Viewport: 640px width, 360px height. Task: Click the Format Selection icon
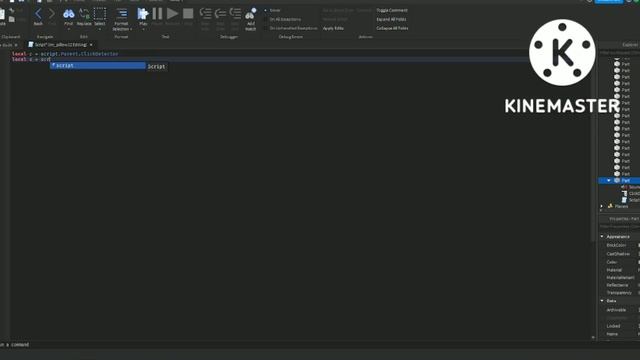pyautogui.click(x=122, y=14)
